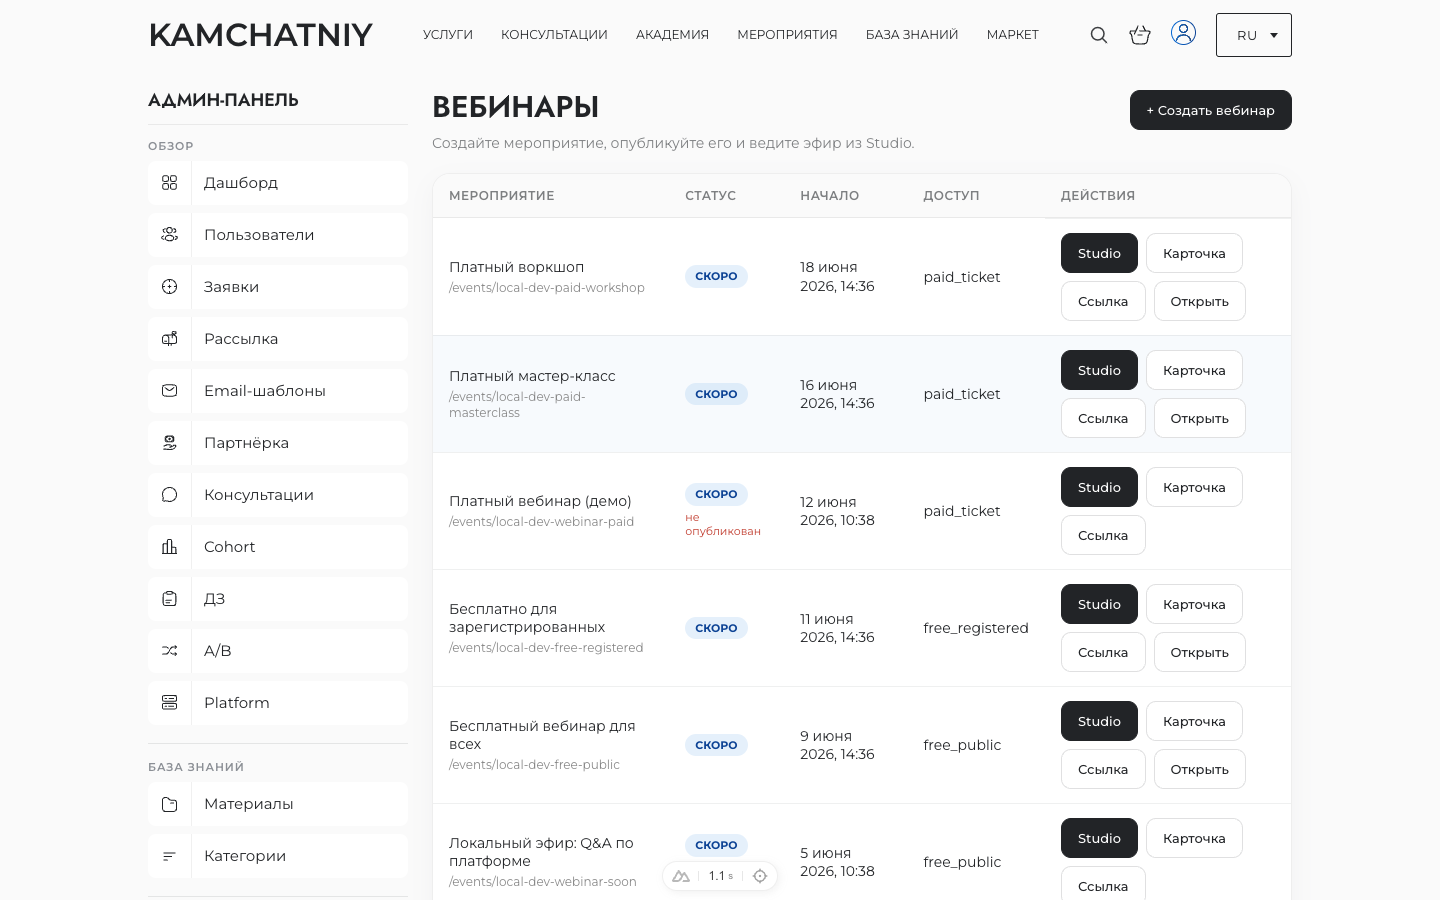The width and height of the screenshot is (1440, 900).
Task: Select Cohort in admin sidebar
Action: click(x=278, y=547)
